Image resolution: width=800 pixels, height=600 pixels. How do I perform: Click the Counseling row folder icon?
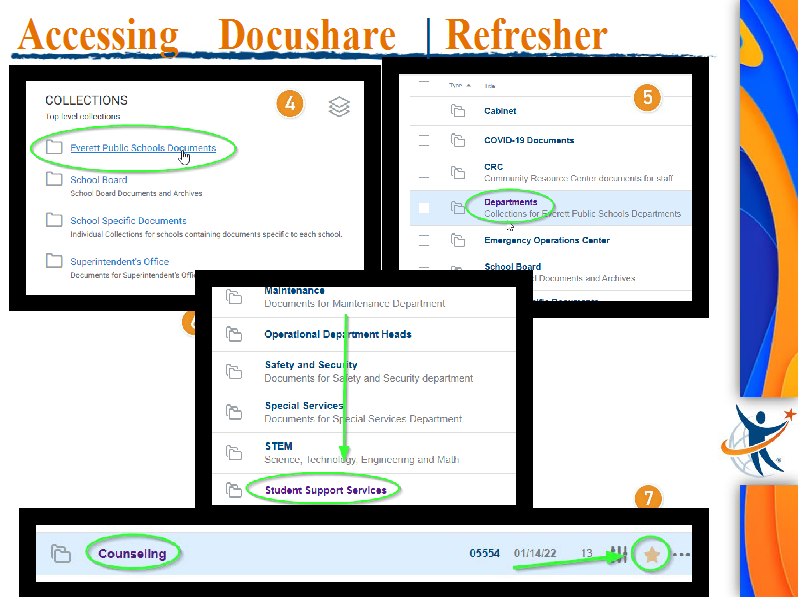[x=61, y=554]
